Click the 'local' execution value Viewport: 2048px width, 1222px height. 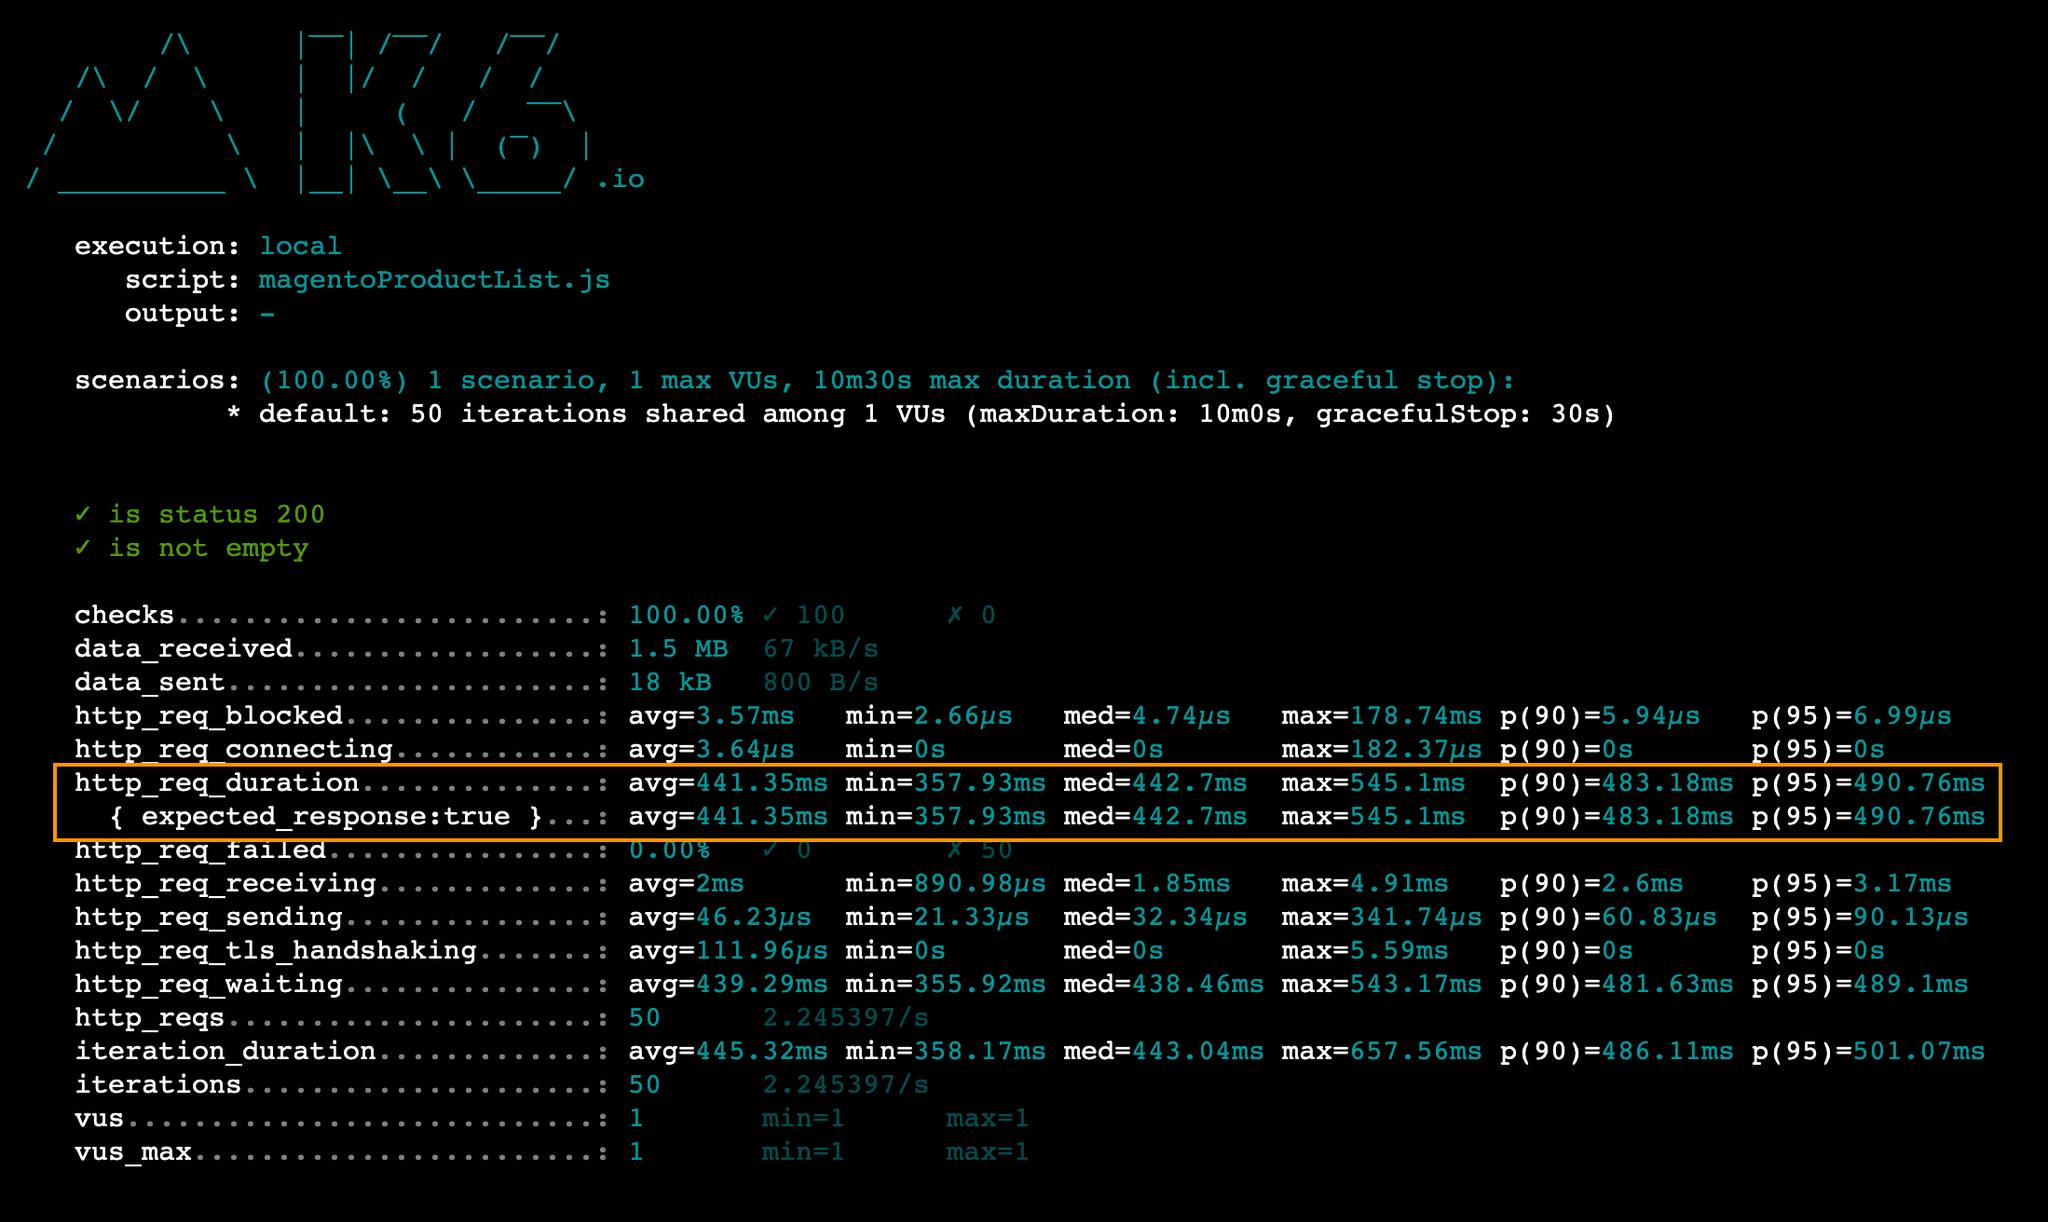click(300, 246)
